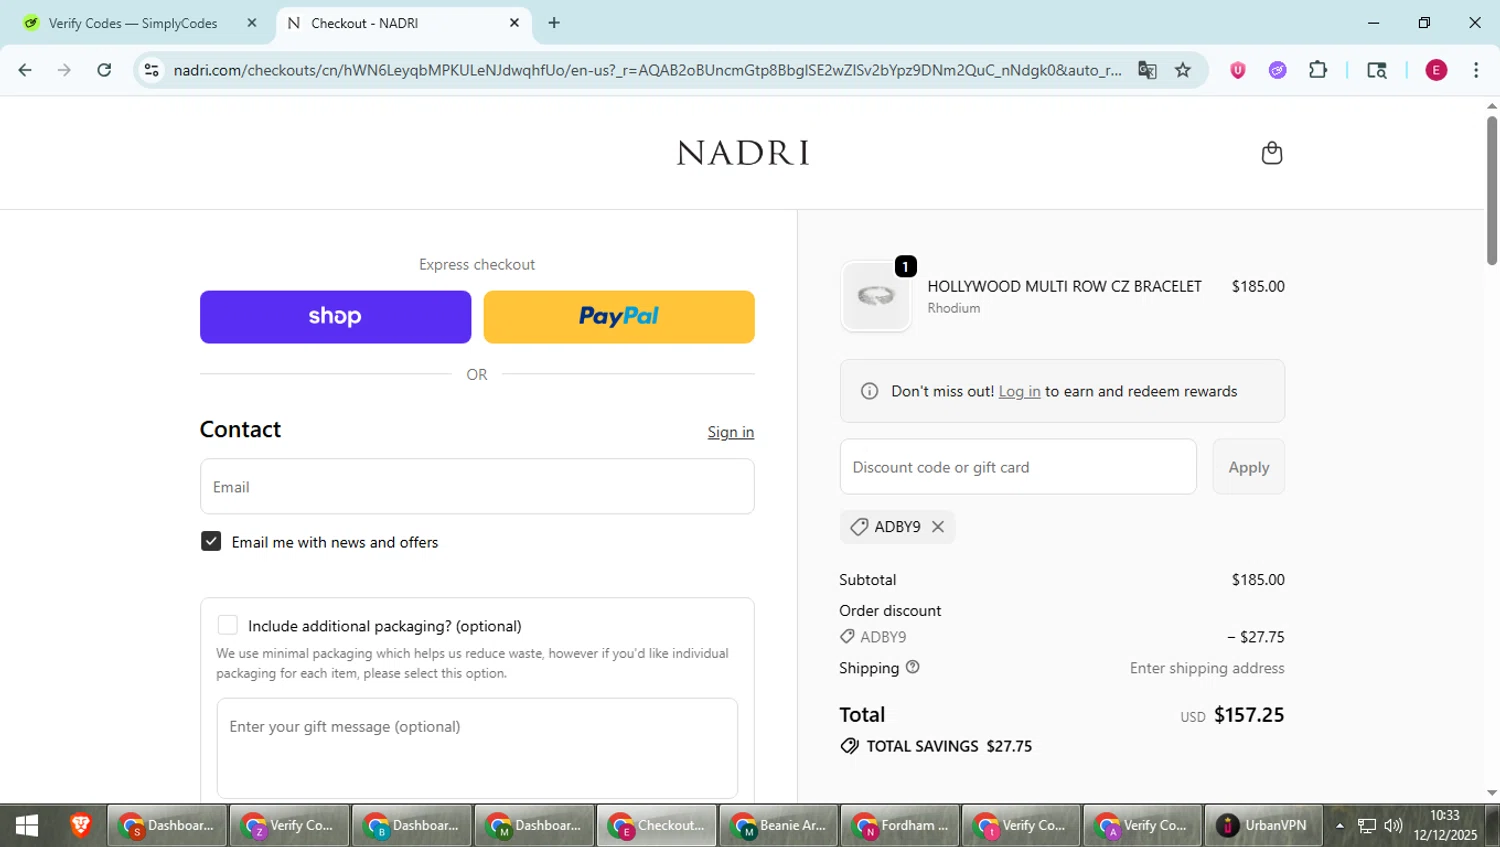
Task: Open the shopping bag cart icon
Action: point(1271,153)
